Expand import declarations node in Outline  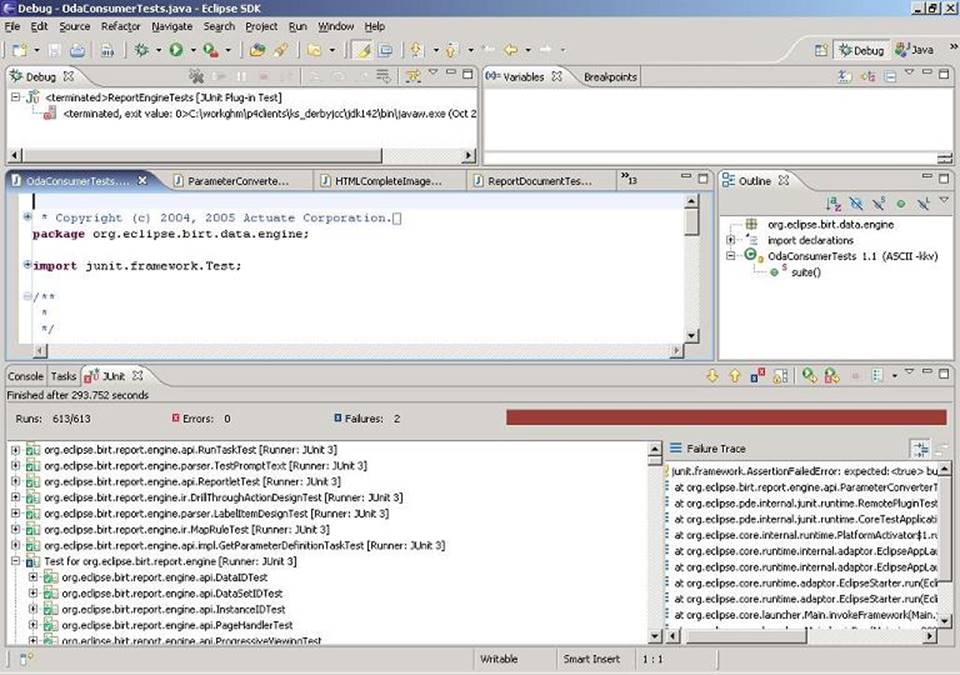pyautogui.click(x=730, y=240)
